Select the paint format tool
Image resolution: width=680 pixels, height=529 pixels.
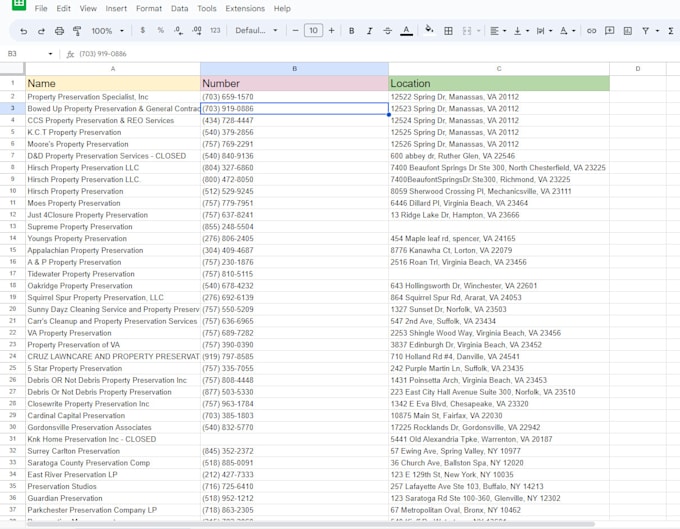pyautogui.click(x=77, y=31)
